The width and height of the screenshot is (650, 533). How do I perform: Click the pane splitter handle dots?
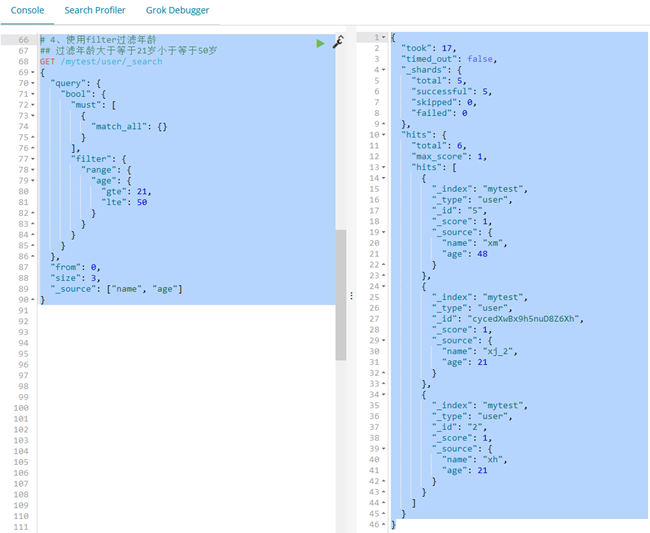coord(352,296)
